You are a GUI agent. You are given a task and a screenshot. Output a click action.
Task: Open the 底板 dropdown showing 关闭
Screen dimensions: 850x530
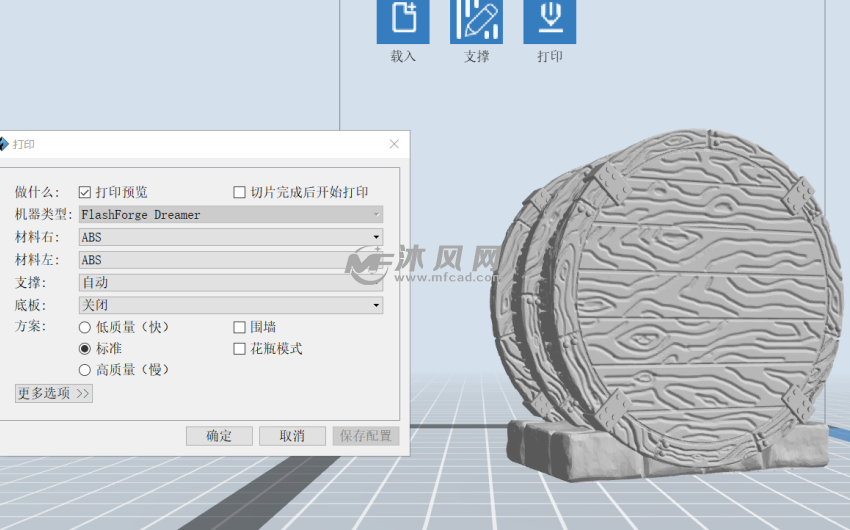point(230,305)
